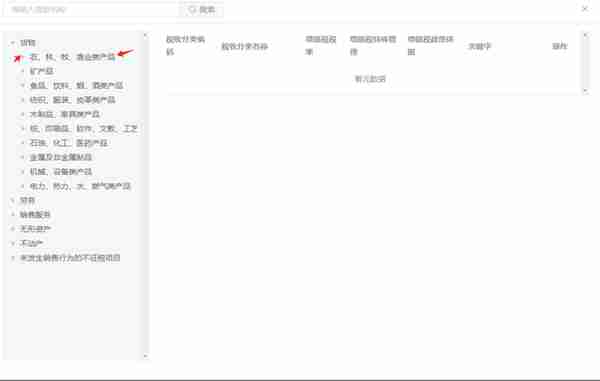Open the 金属及非金属制品 category
This screenshot has width=600, height=381.
click(x=61, y=157)
